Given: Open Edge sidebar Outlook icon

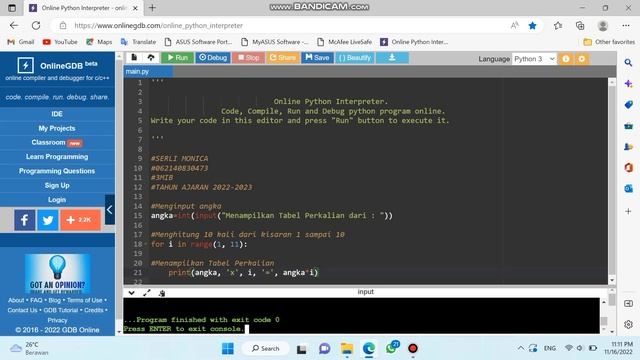Looking at the screenshot, I should tap(628, 188).
